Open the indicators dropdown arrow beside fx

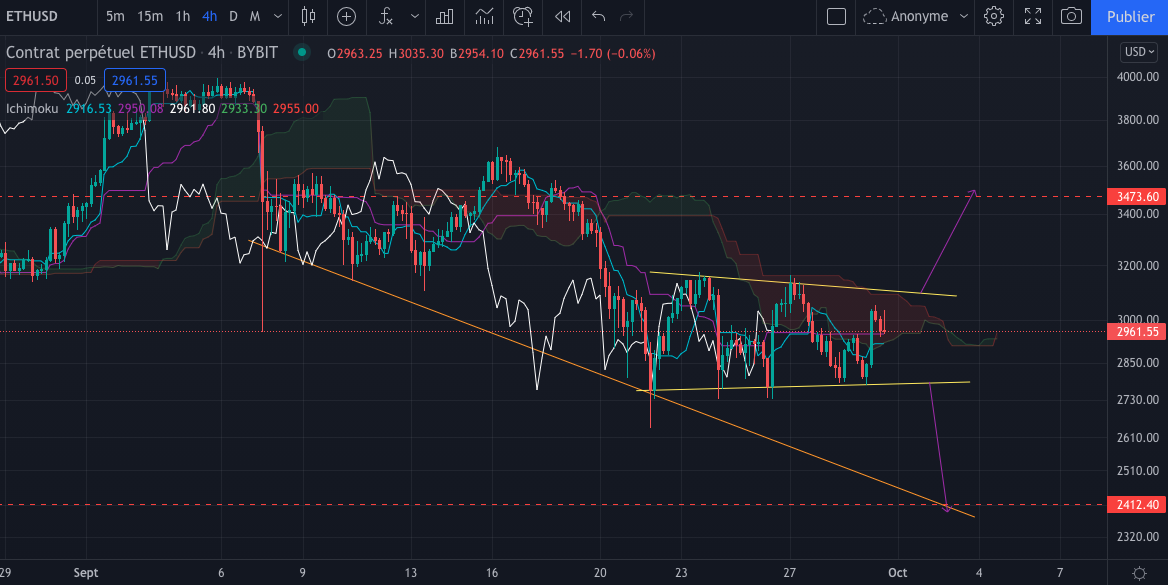pyautogui.click(x=413, y=17)
